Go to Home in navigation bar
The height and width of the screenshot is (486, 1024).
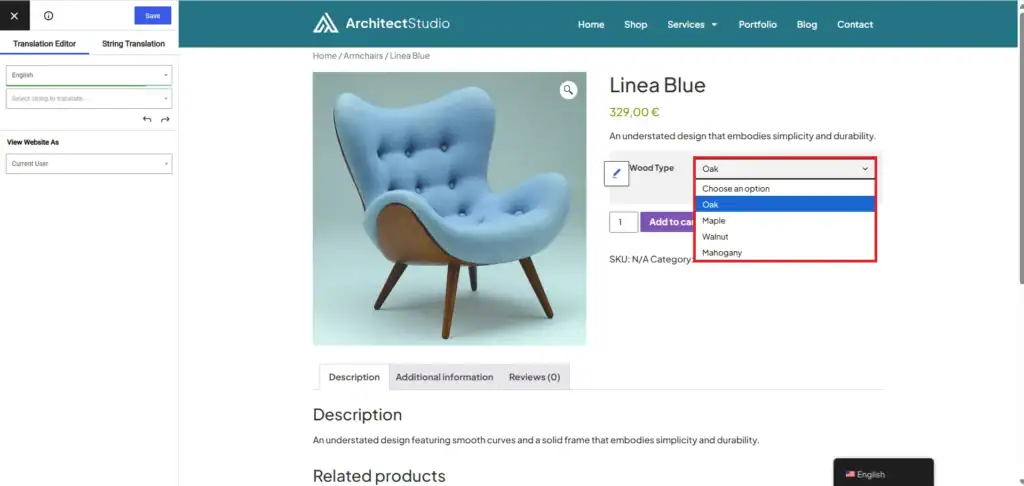pyautogui.click(x=591, y=24)
